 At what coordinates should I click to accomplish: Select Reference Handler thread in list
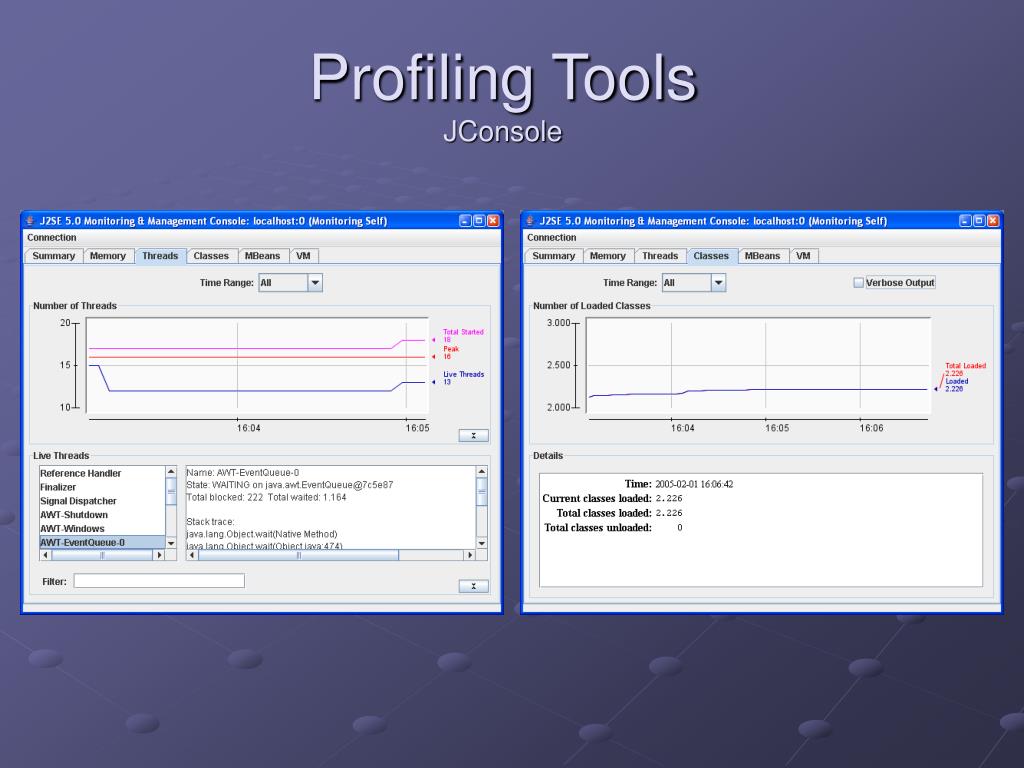click(102, 473)
